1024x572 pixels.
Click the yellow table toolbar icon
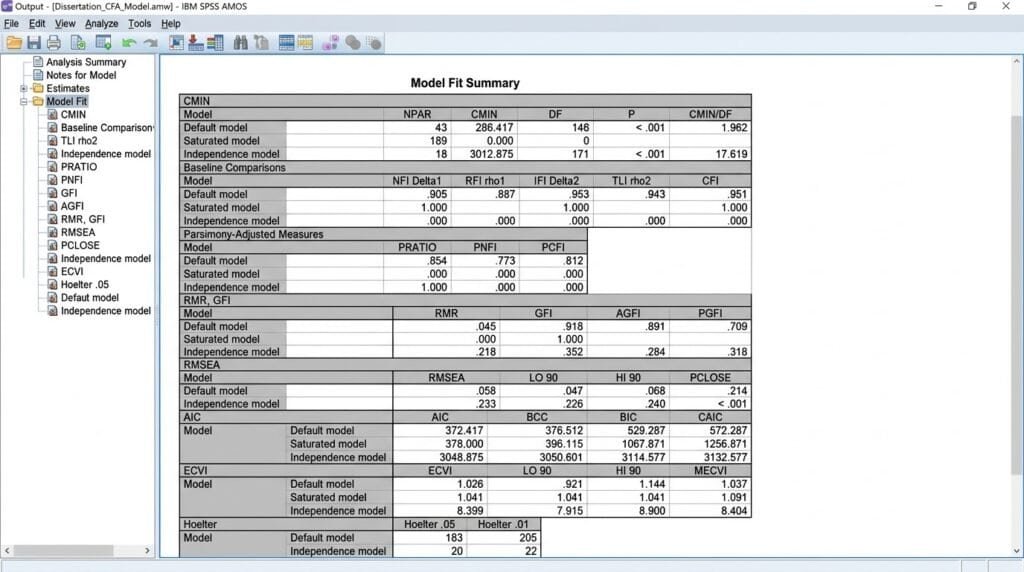coord(306,43)
